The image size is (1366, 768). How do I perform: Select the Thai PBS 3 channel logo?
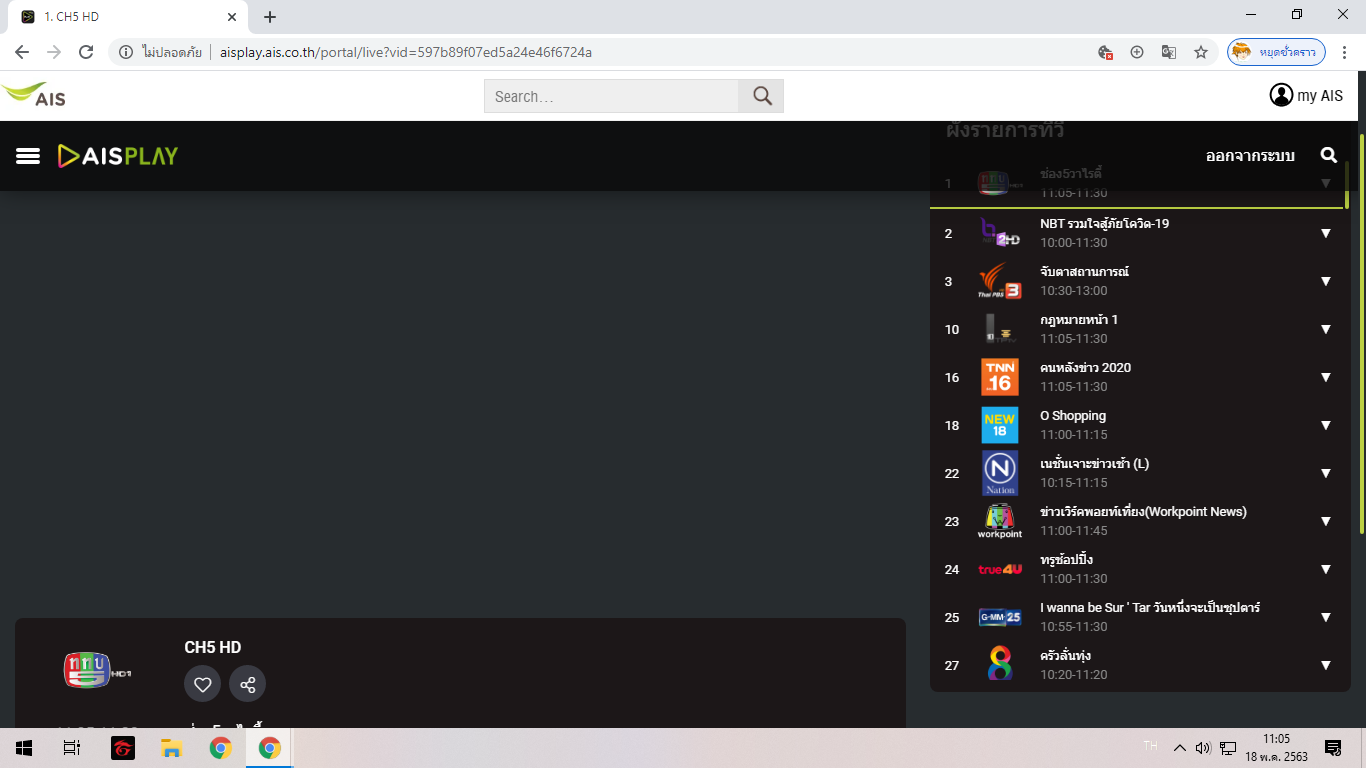pos(1000,281)
